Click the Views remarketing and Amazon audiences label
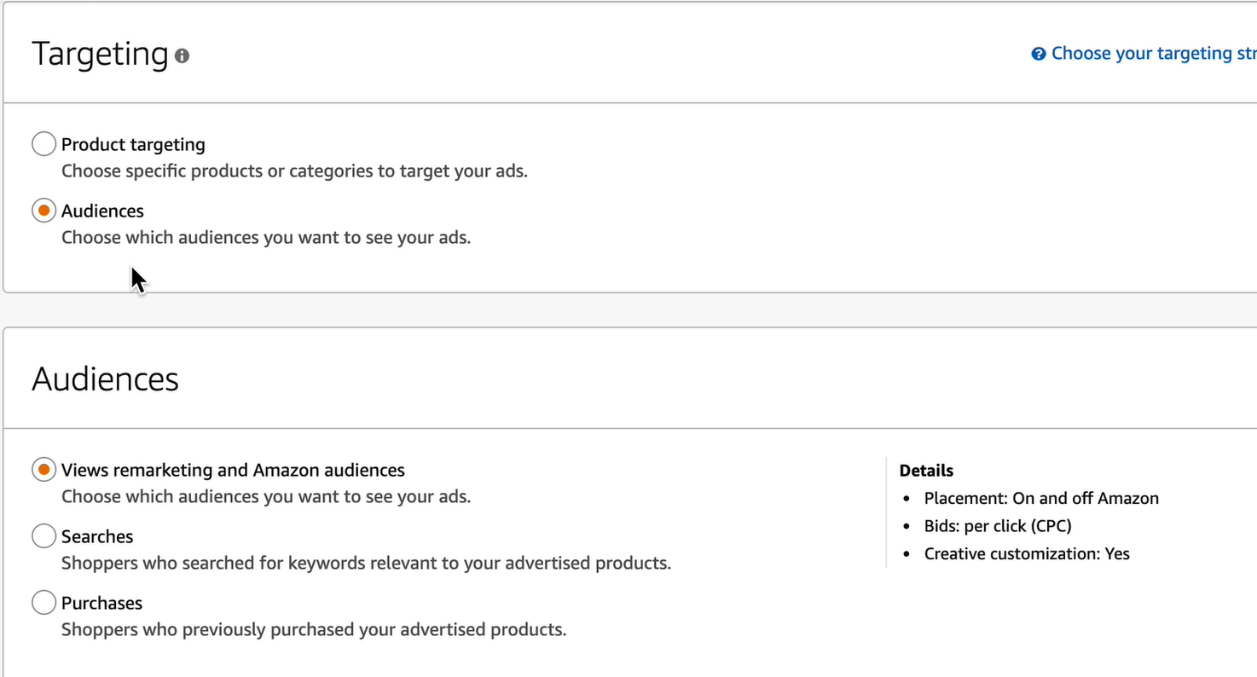1257x677 pixels. tap(233, 470)
